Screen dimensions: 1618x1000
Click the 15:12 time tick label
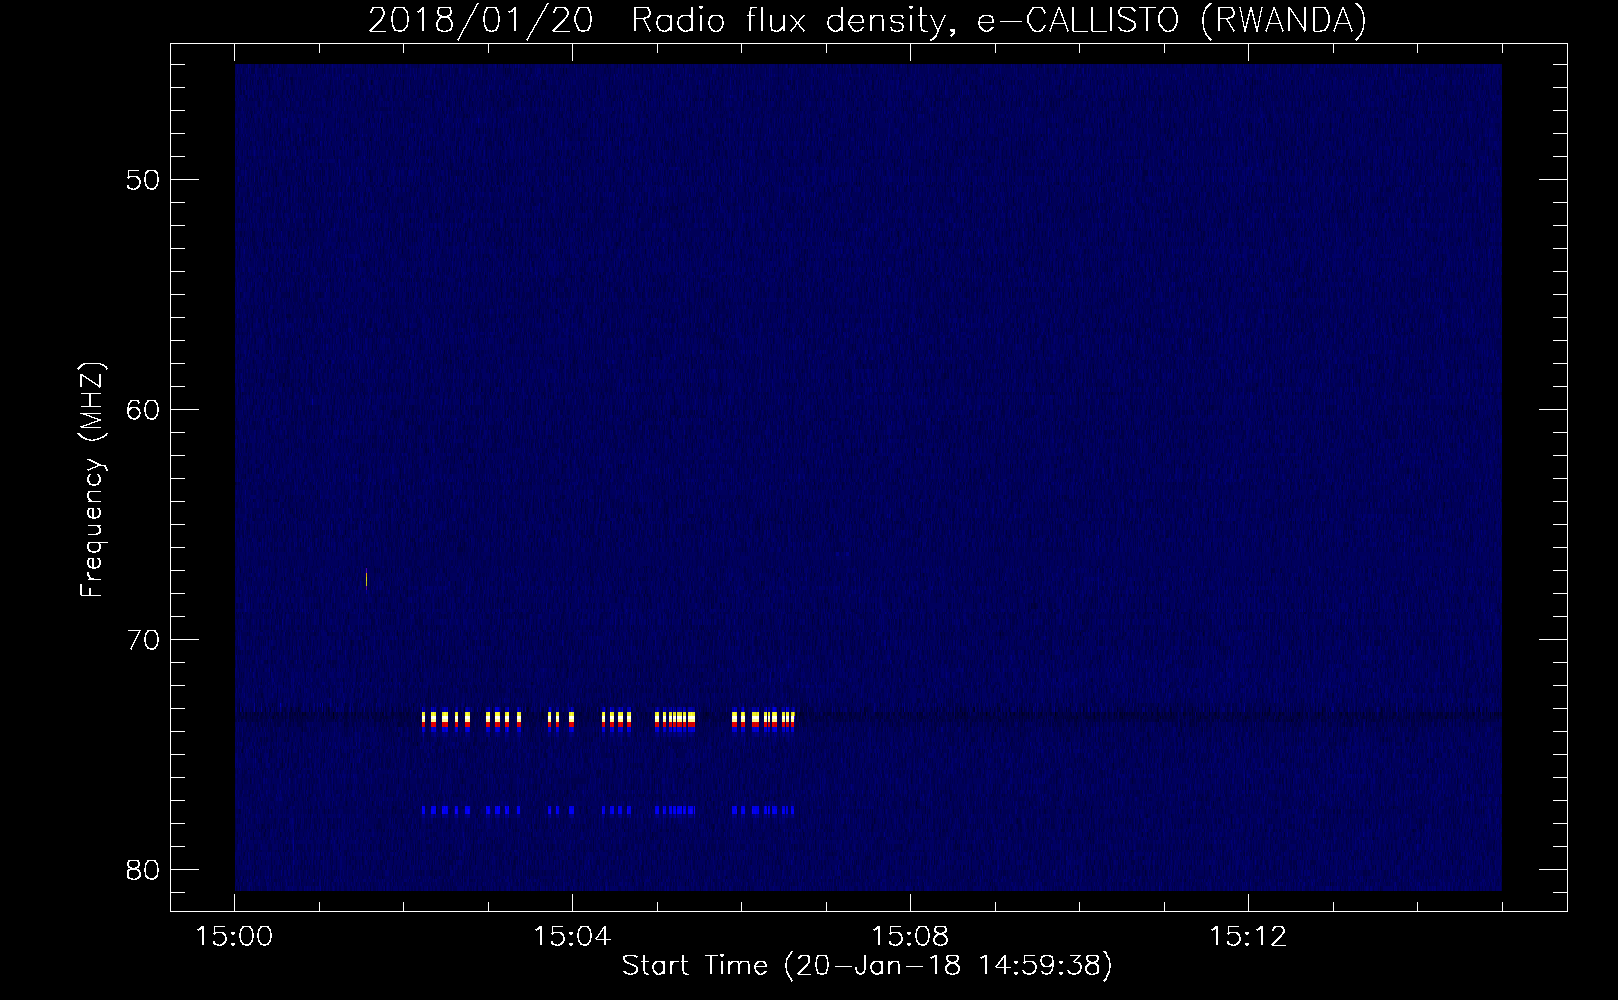(1247, 937)
